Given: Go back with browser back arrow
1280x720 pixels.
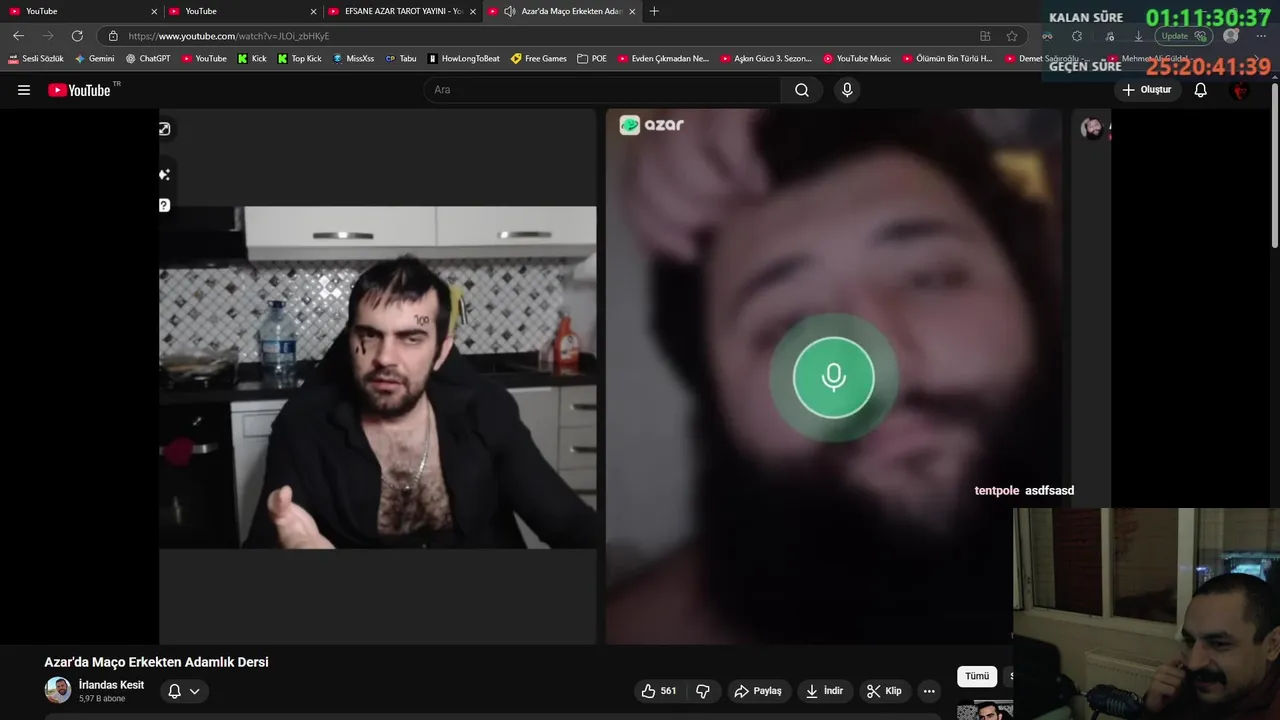Looking at the screenshot, I should (x=18, y=36).
